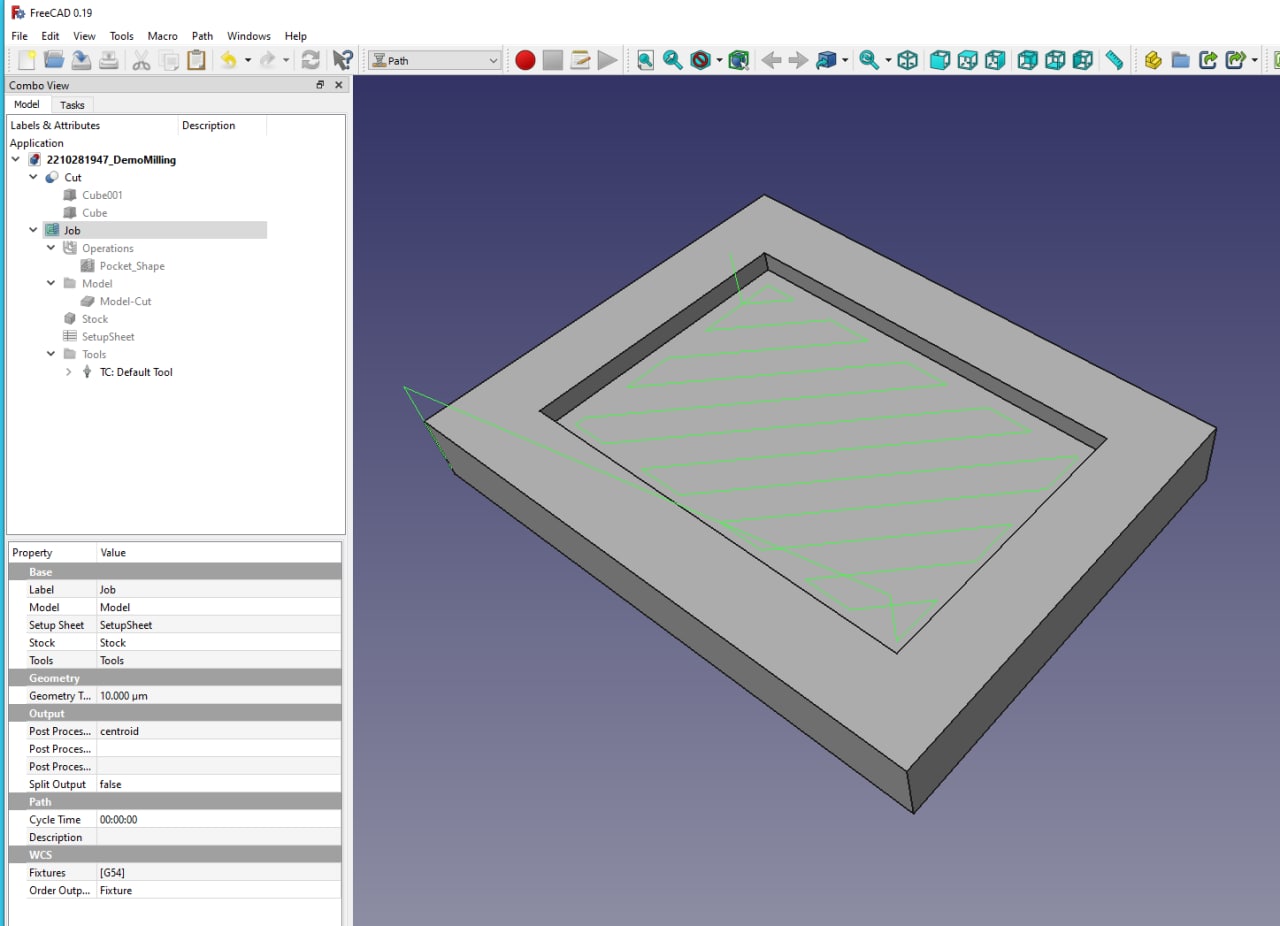
Task: Click the Create Part yellow icon
Action: (x=1153, y=61)
